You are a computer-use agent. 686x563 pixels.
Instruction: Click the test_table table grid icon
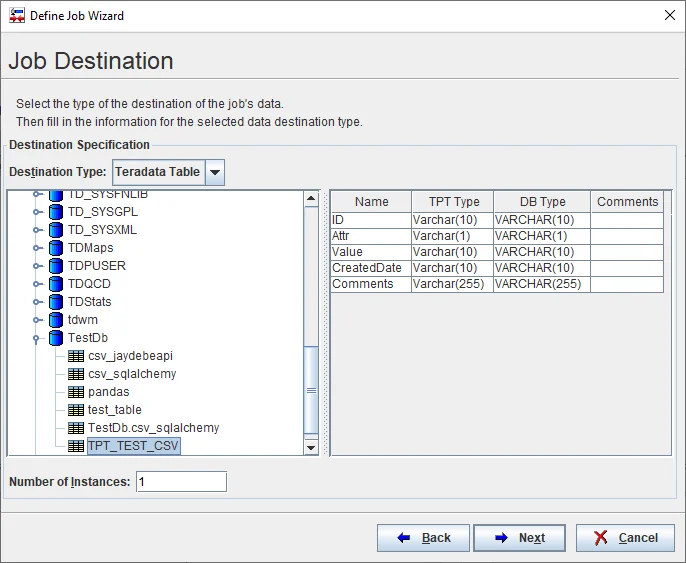76,410
